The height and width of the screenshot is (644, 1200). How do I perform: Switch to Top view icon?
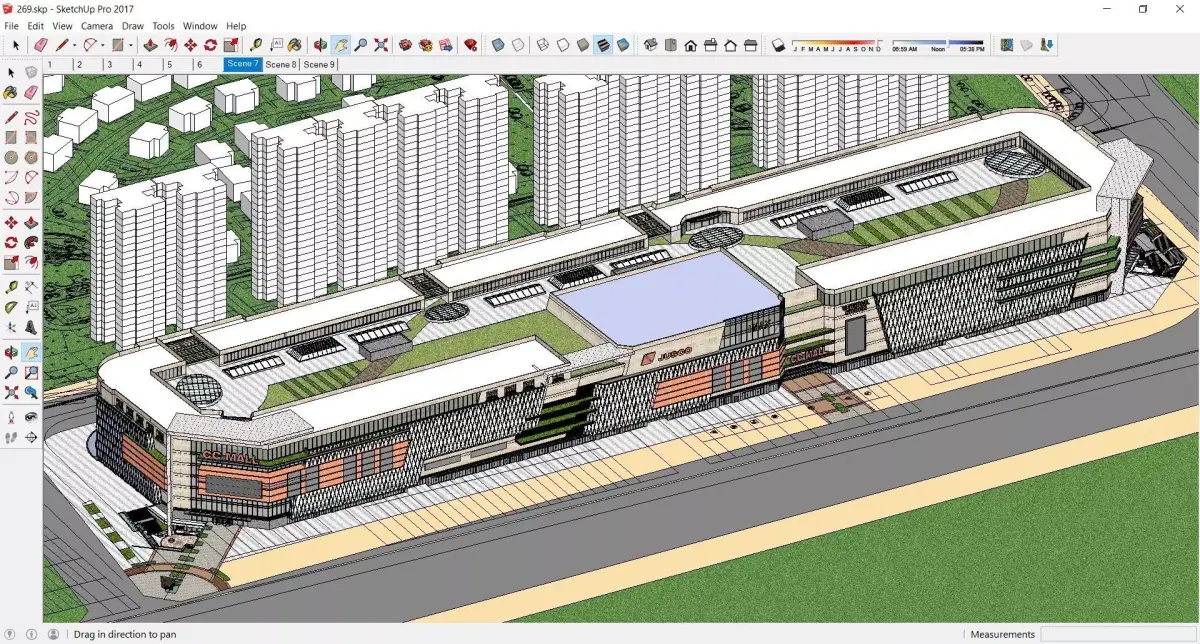click(x=670, y=45)
